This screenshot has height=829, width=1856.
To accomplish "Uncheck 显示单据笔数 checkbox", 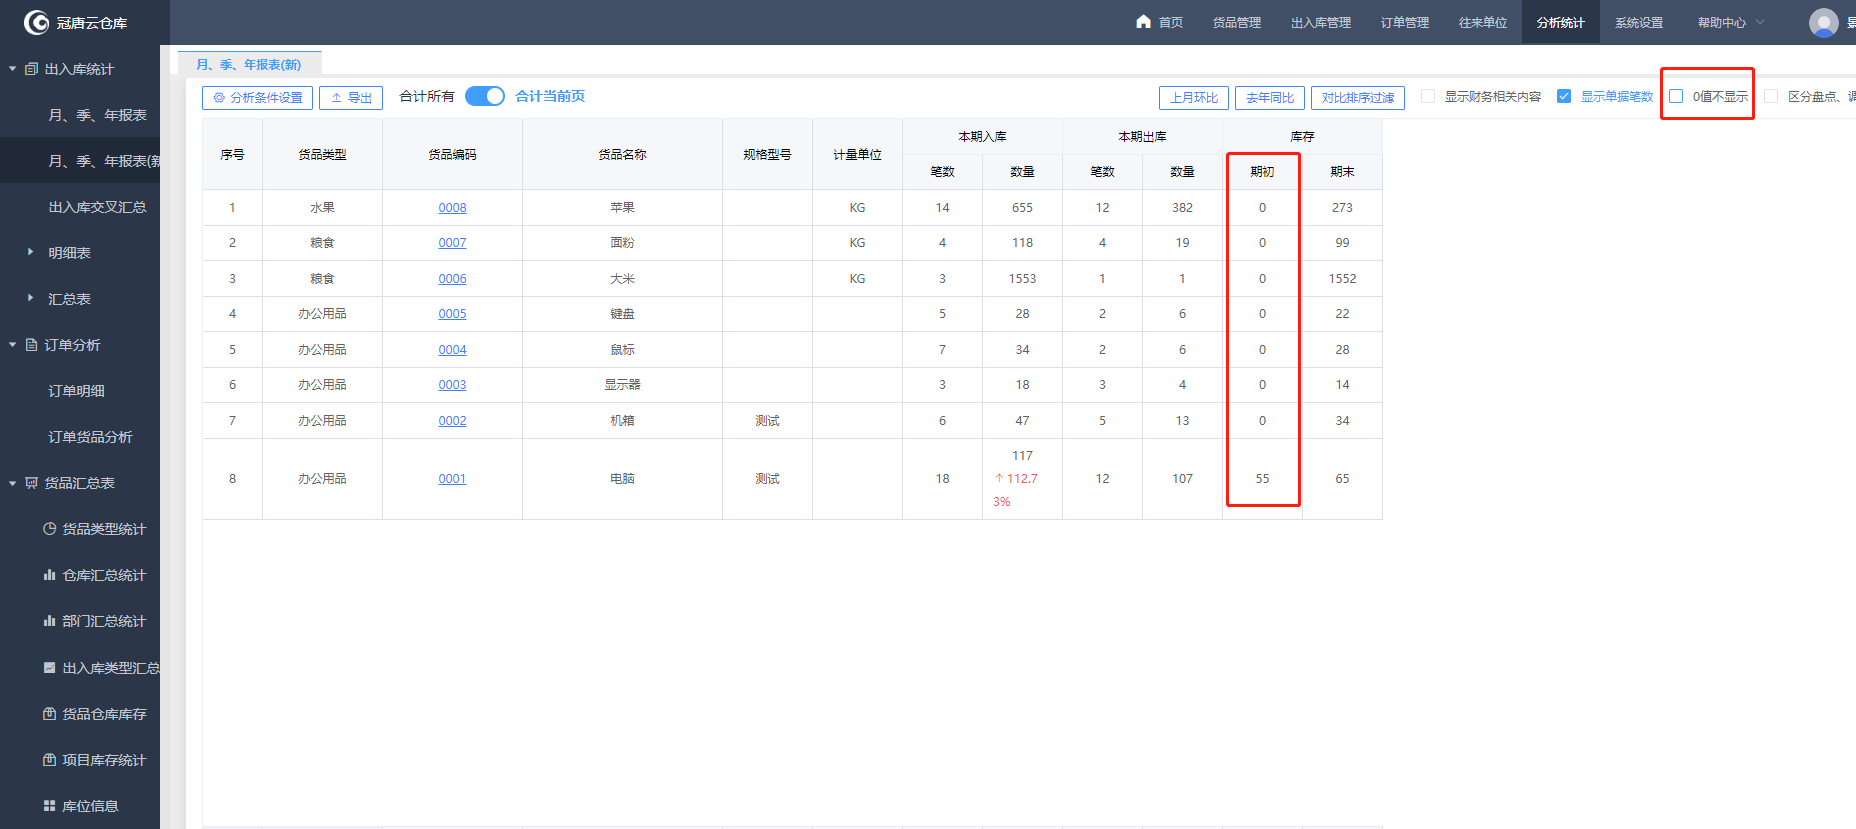I will tap(1564, 96).
